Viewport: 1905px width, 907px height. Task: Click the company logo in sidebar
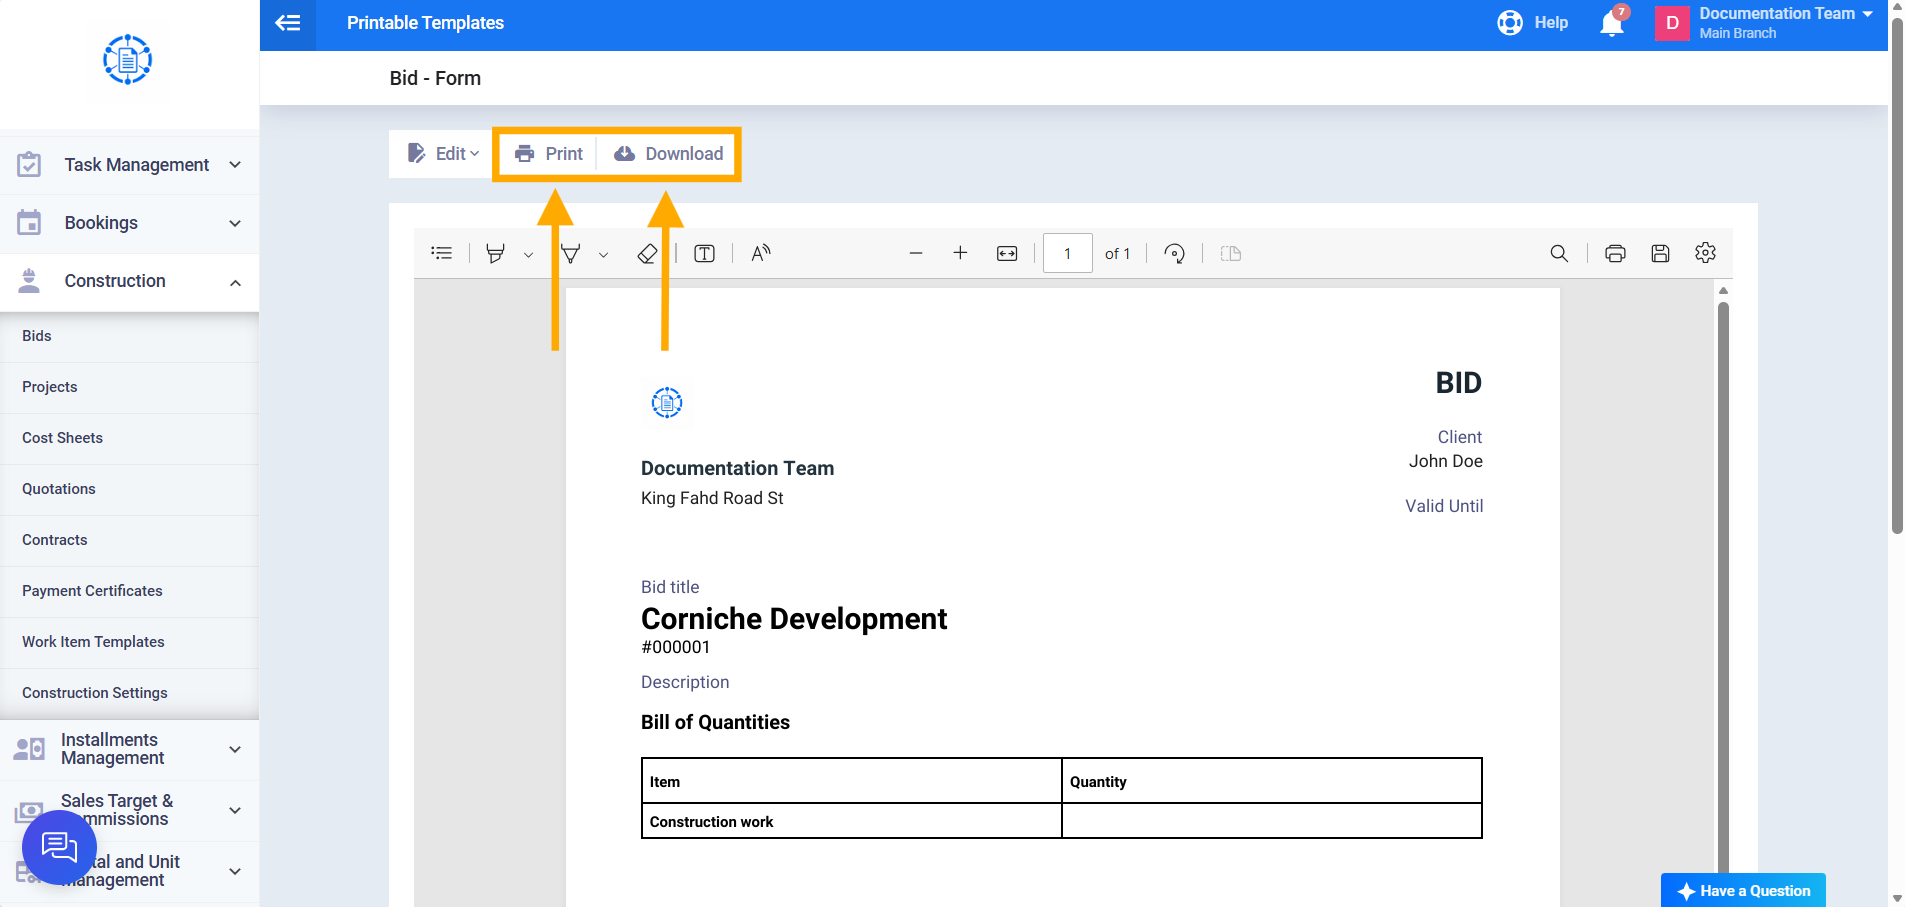[x=128, y=60]
